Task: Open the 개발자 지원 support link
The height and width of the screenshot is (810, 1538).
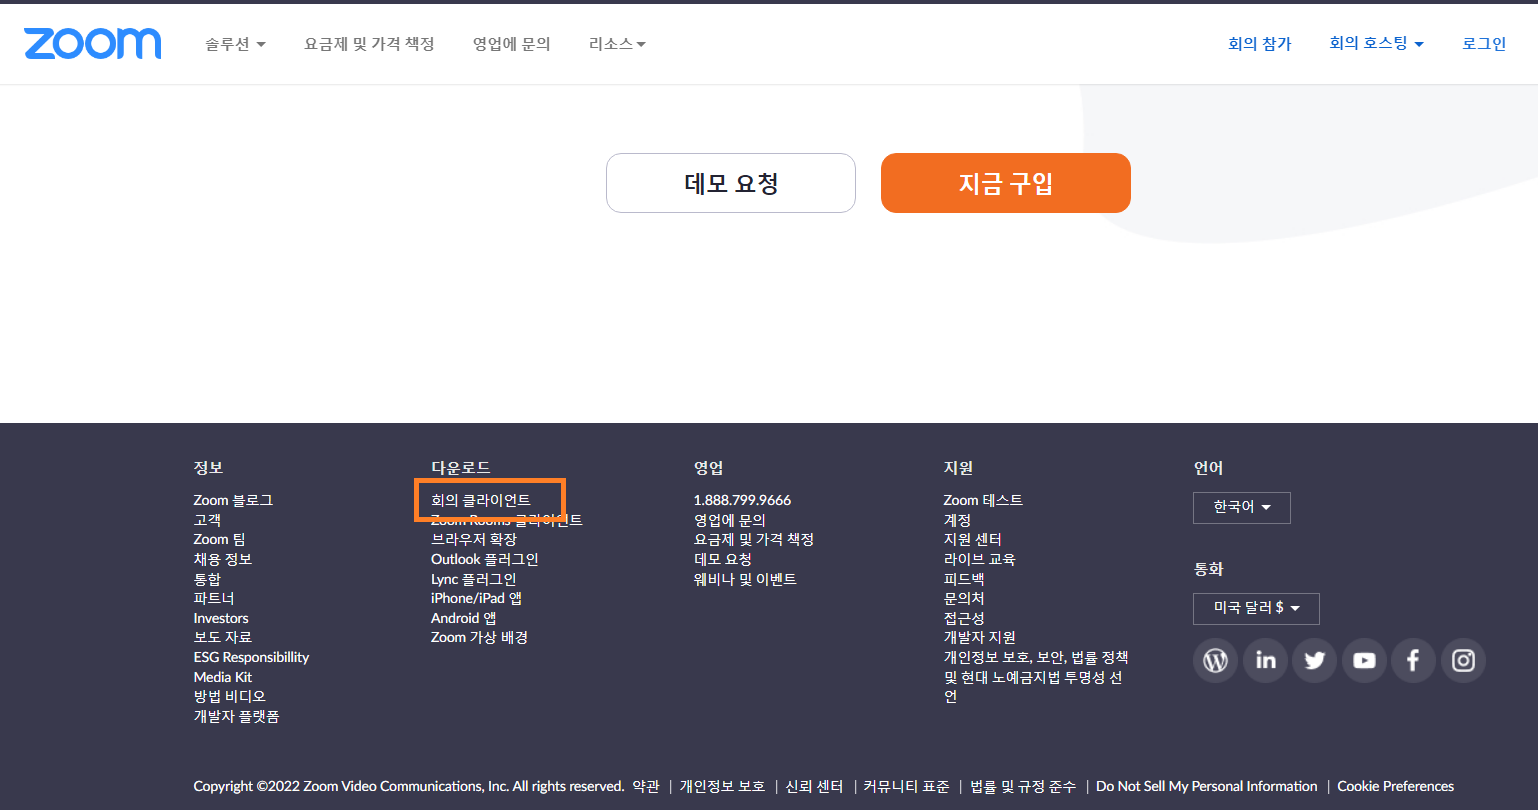Action: tap(980, 637)
